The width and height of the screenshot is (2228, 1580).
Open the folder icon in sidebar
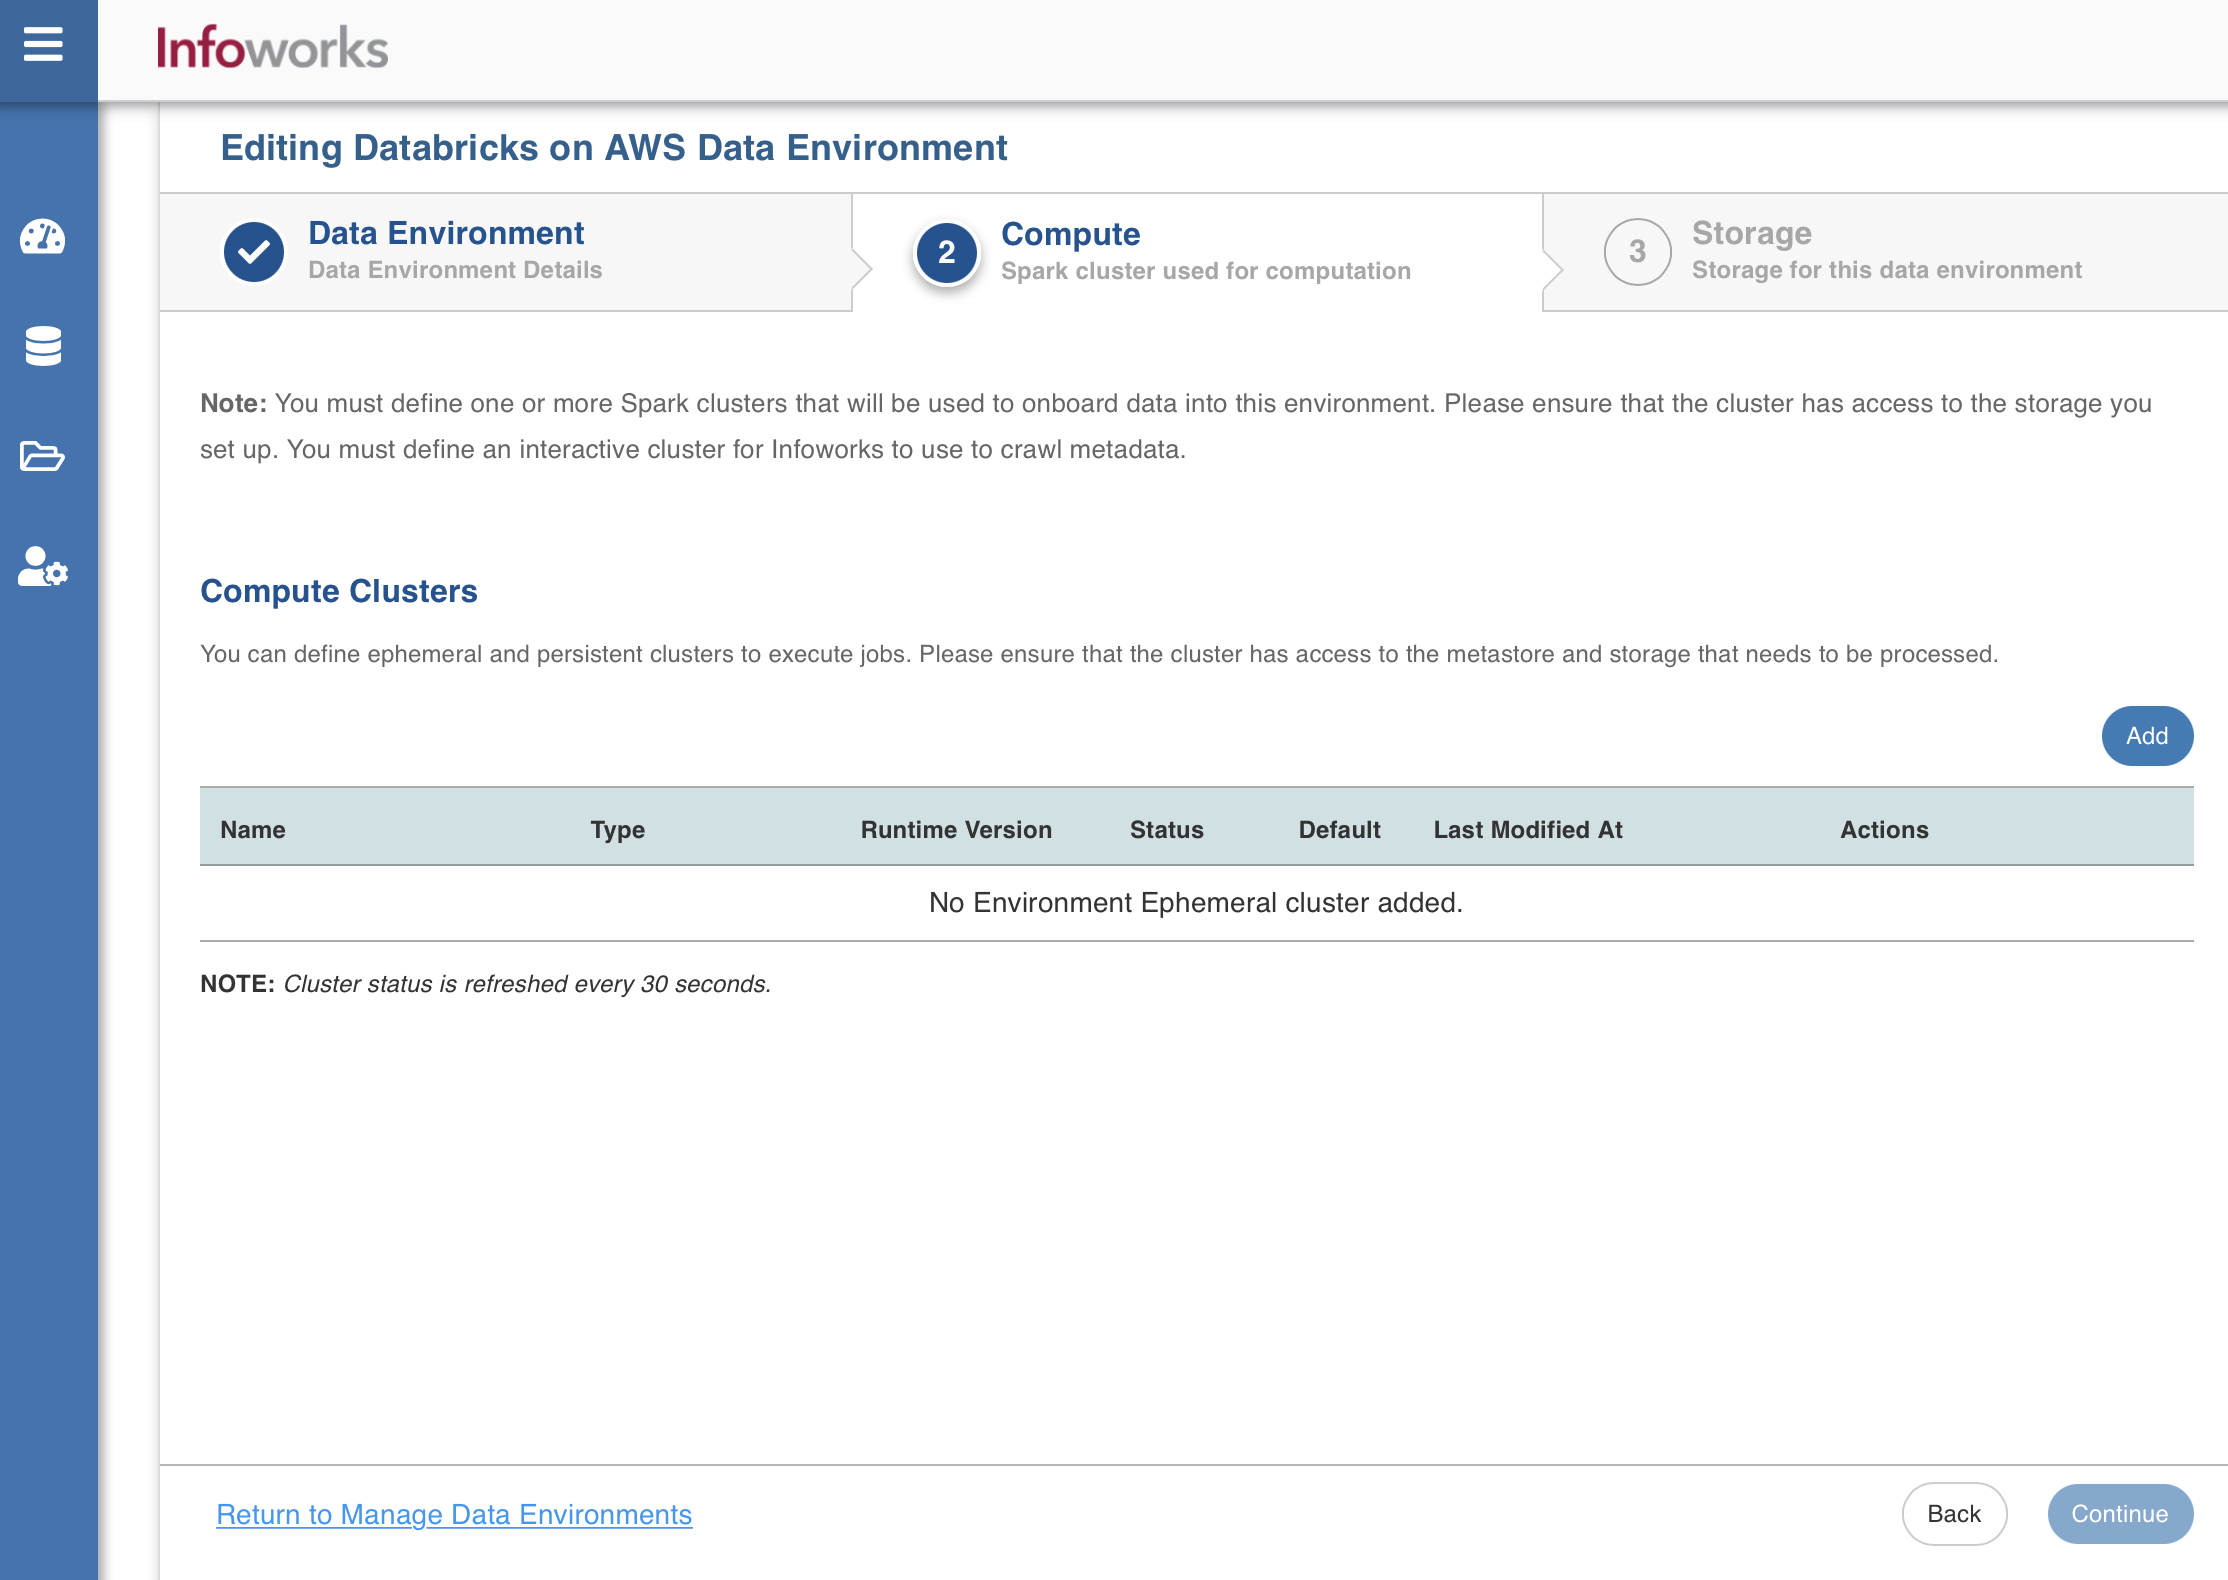coord(43,456)
